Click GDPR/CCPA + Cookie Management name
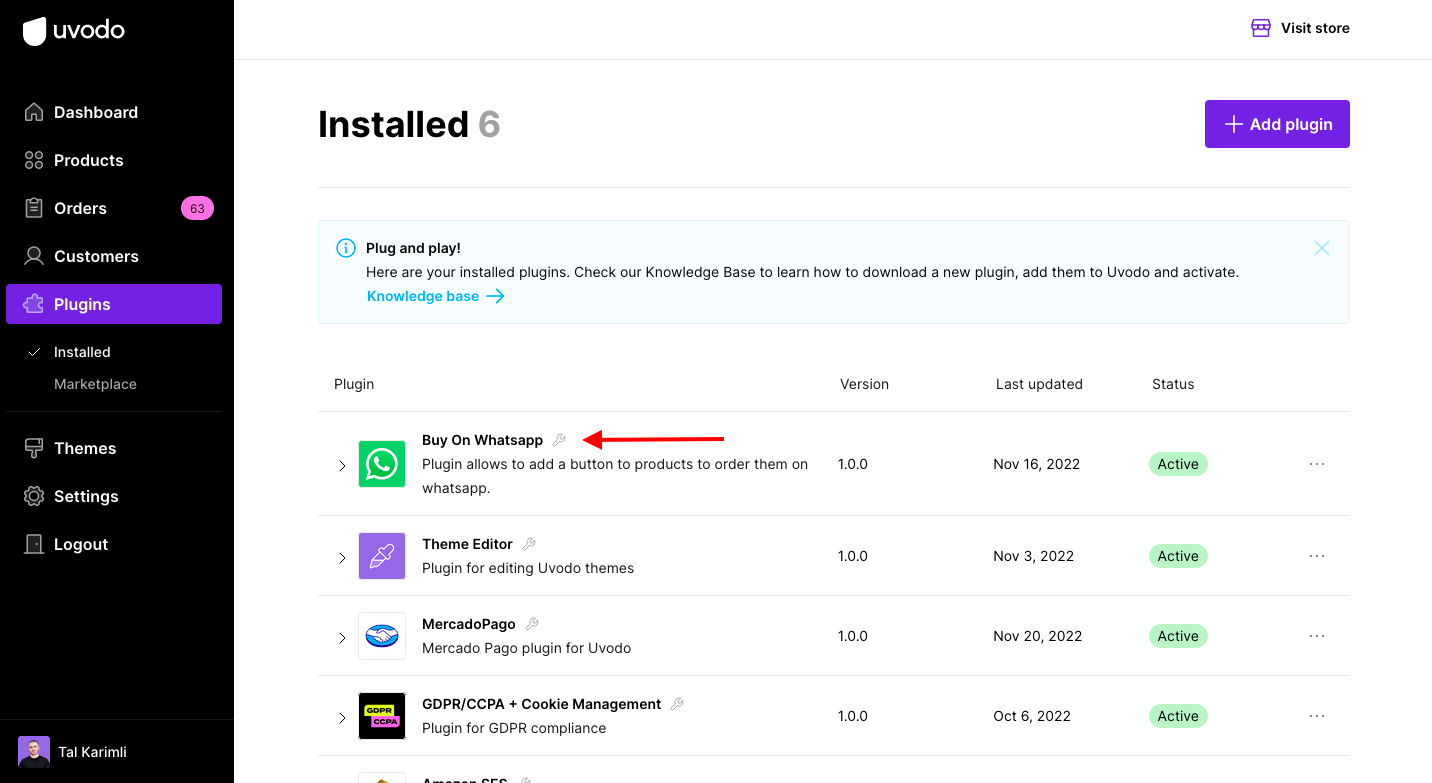This screenshot has height=783, width=1432. pyautogui.click(x=541, y=704)
